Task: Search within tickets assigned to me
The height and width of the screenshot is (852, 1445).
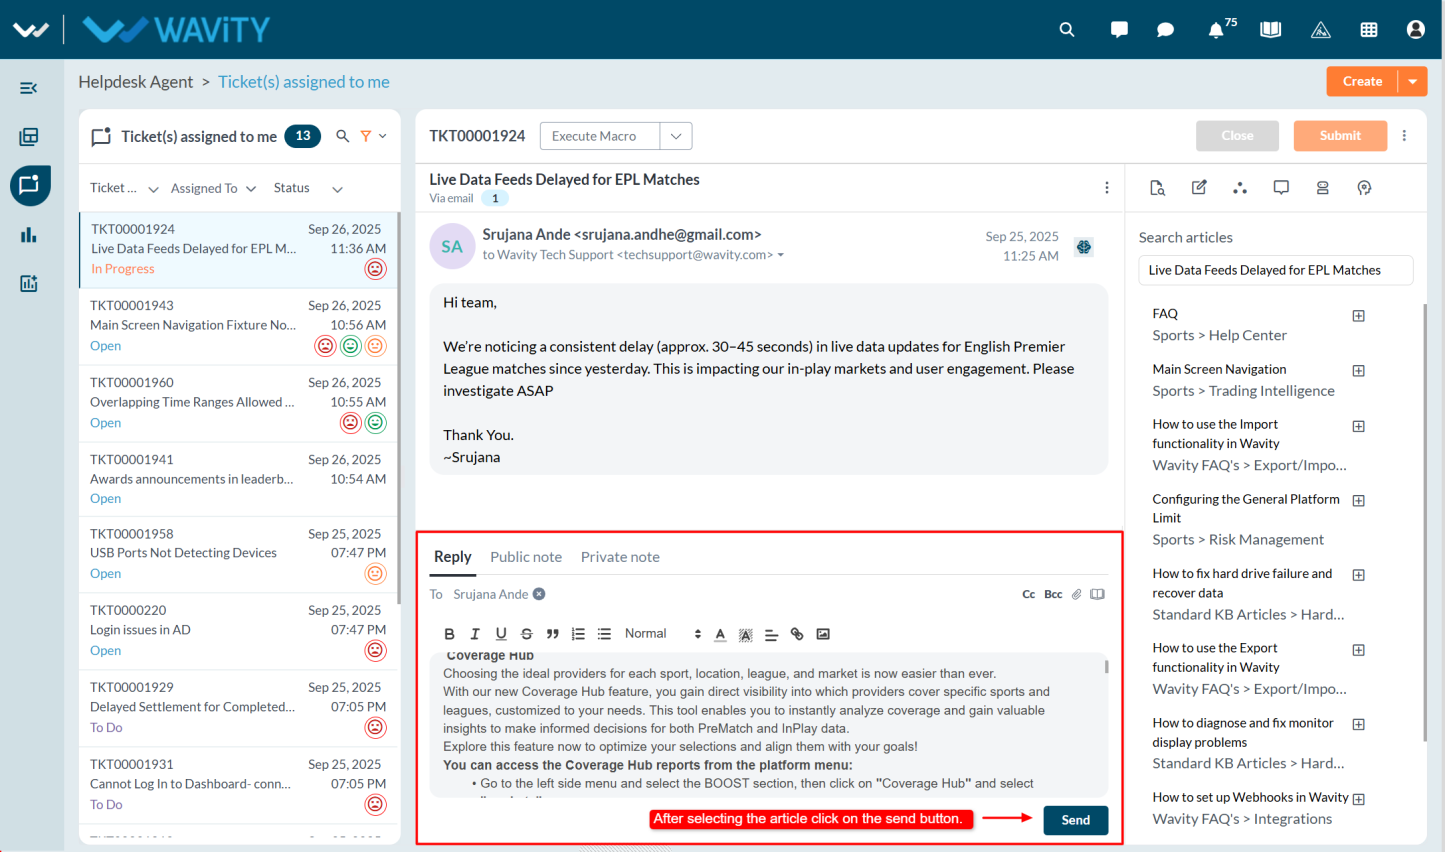Action: click(342, 136)
